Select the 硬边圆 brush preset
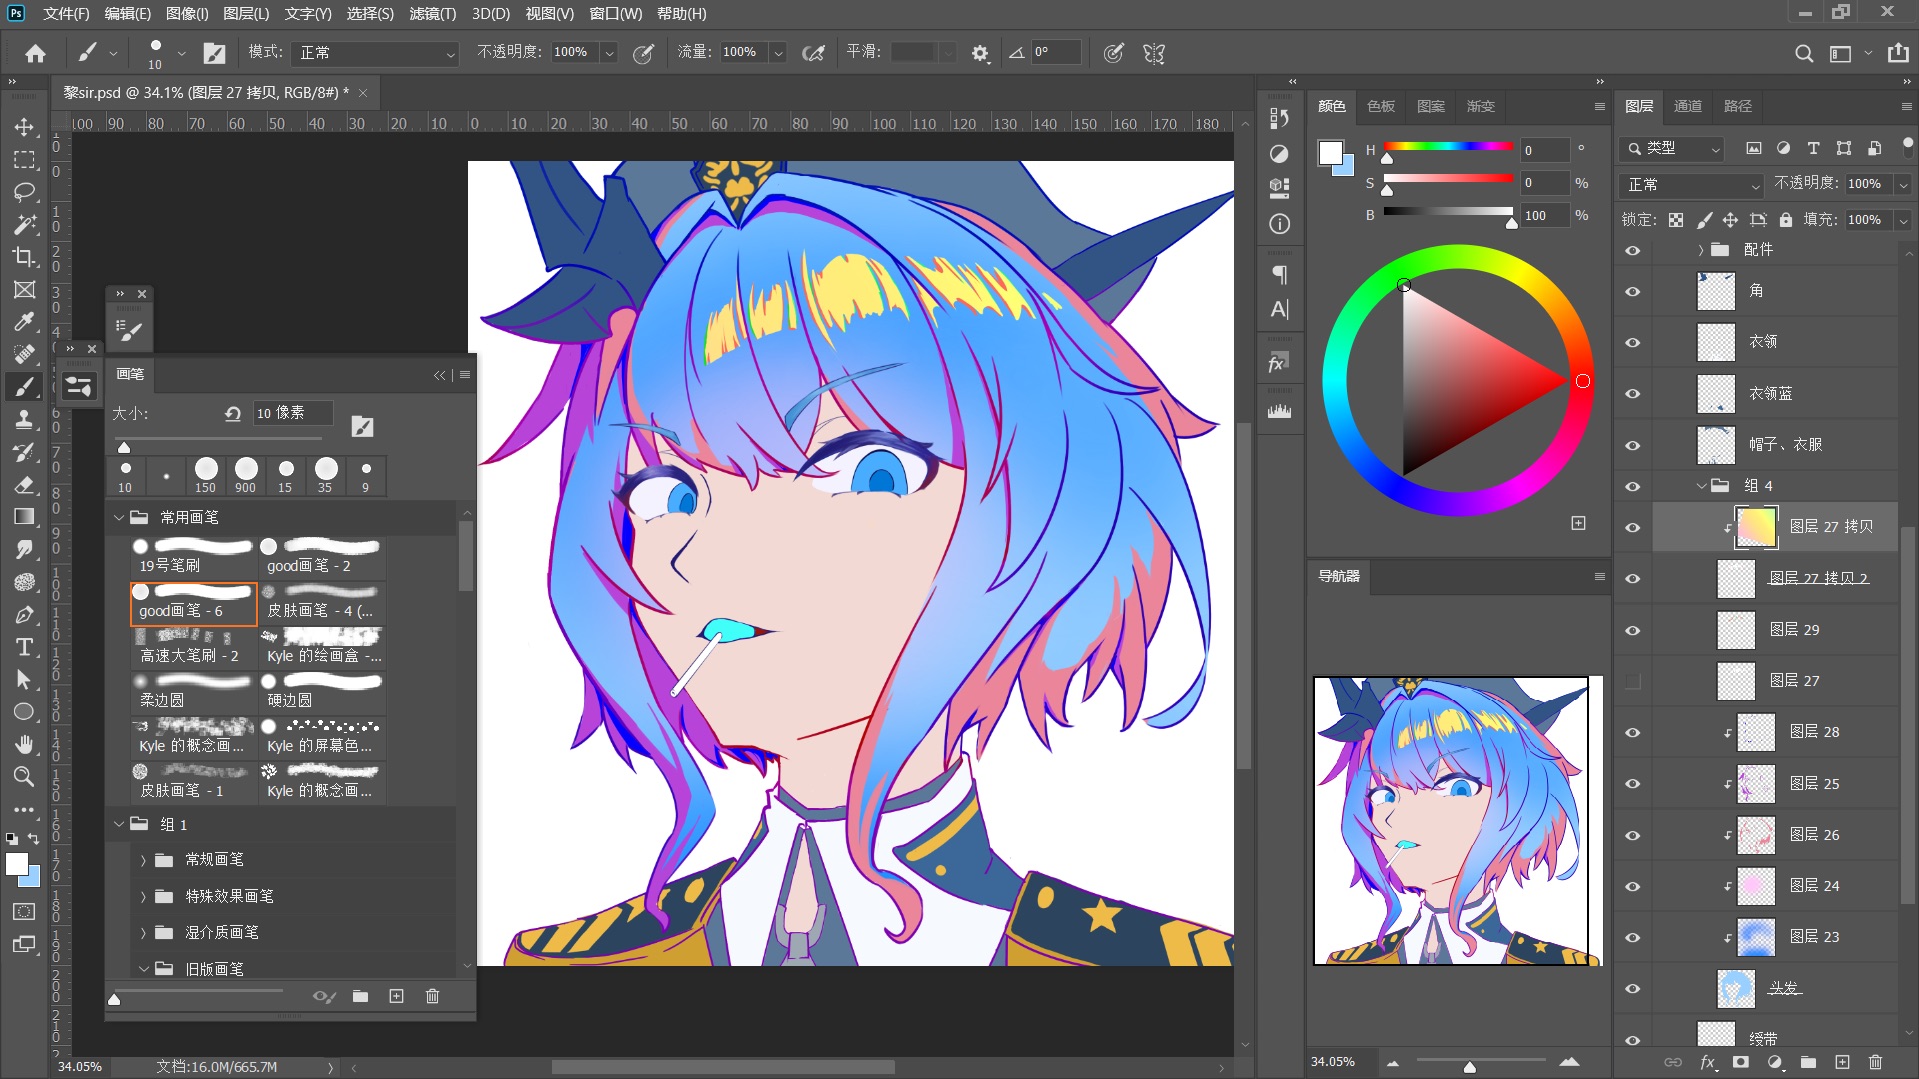The height and width of the screenshot is (1079, 1919). (322, 691)
